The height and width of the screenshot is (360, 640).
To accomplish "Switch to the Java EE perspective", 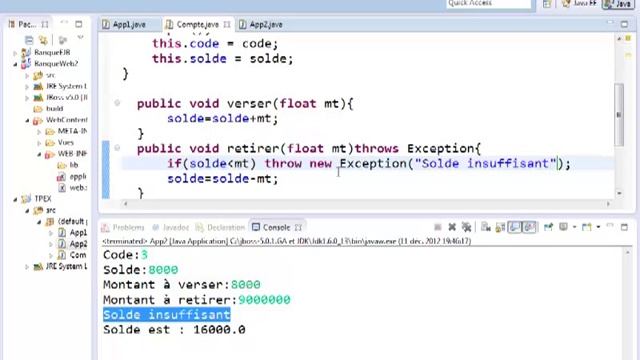I will 579,4.
